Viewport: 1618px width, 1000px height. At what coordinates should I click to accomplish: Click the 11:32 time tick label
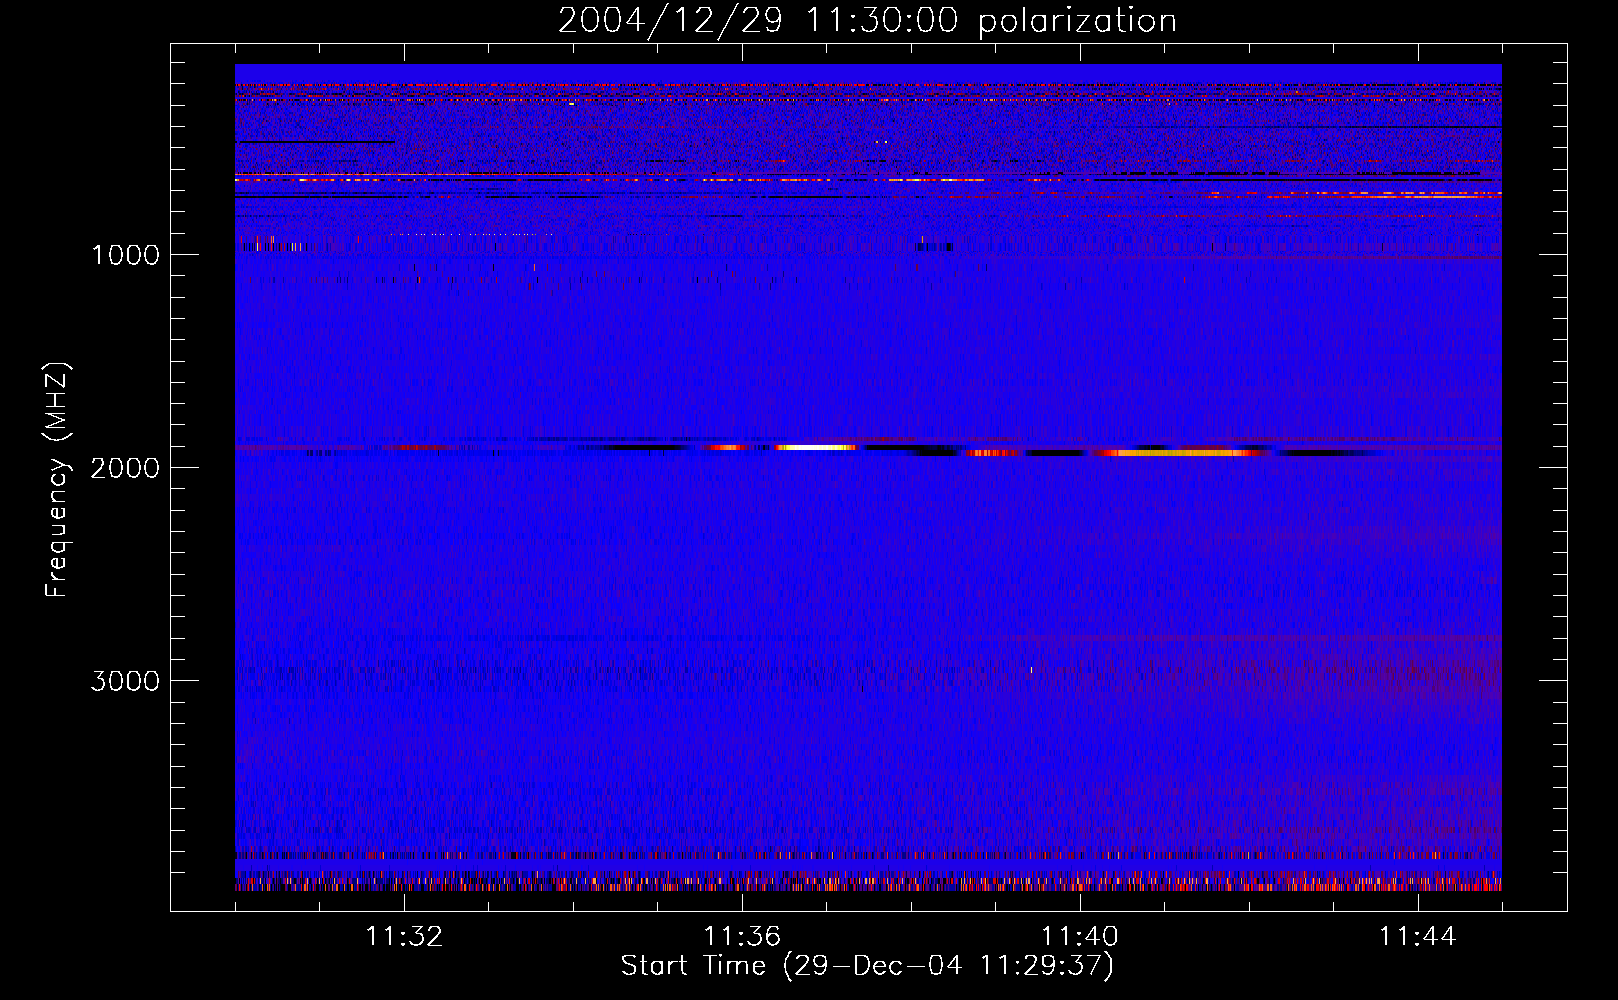pos(404,937)
